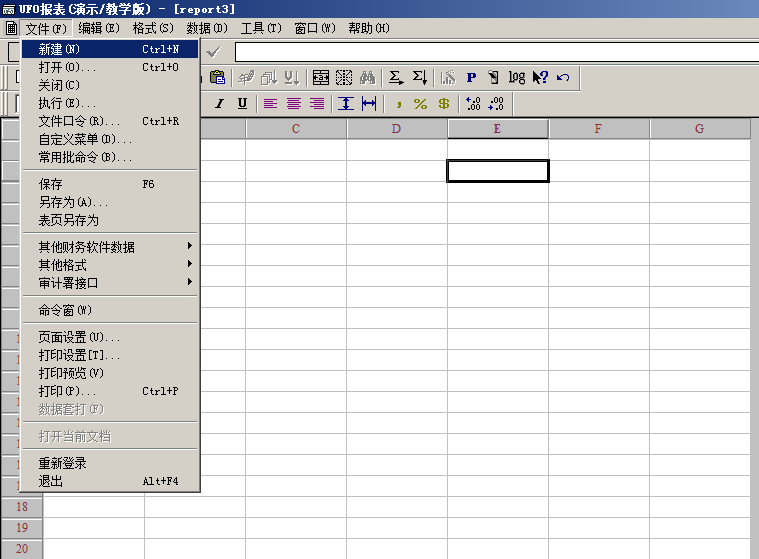Select row 19 header

point(22,528)
